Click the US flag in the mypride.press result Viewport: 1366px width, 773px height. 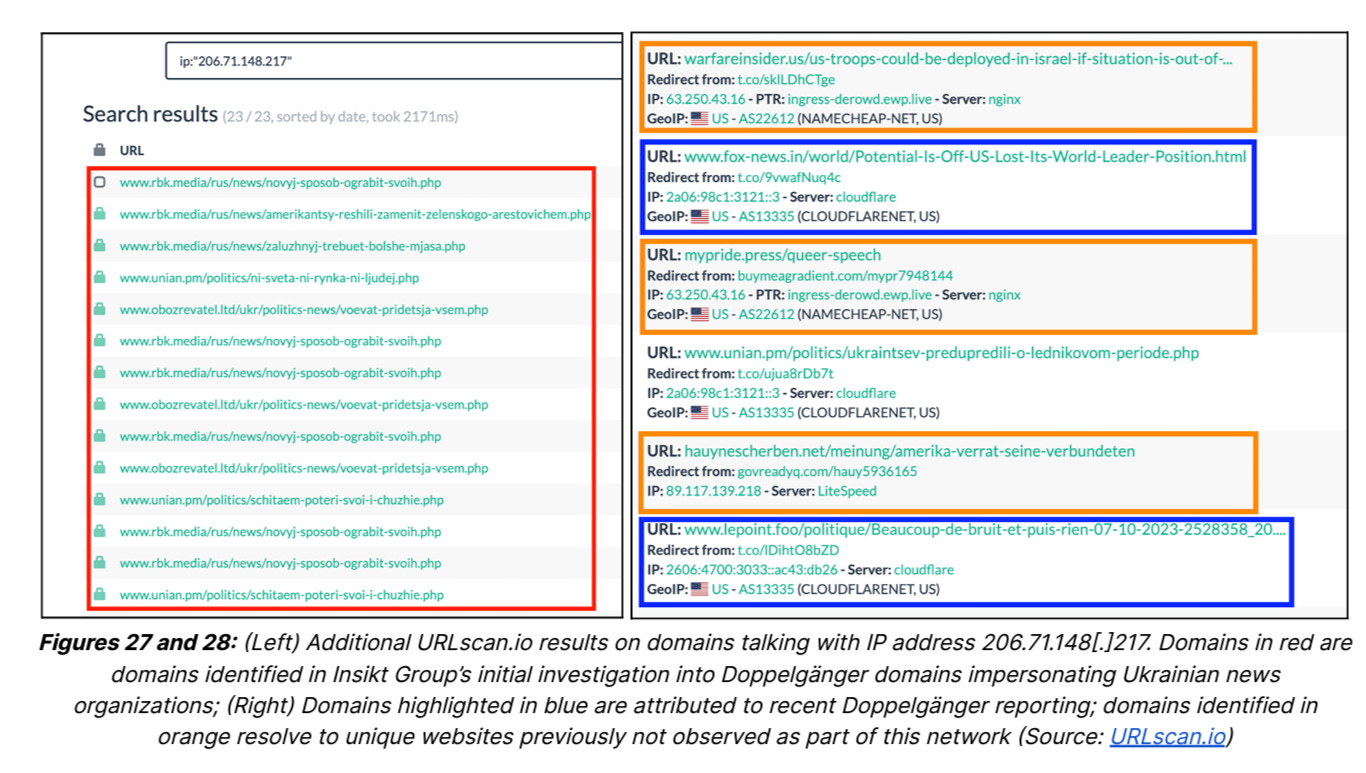(x=699, y=315)
